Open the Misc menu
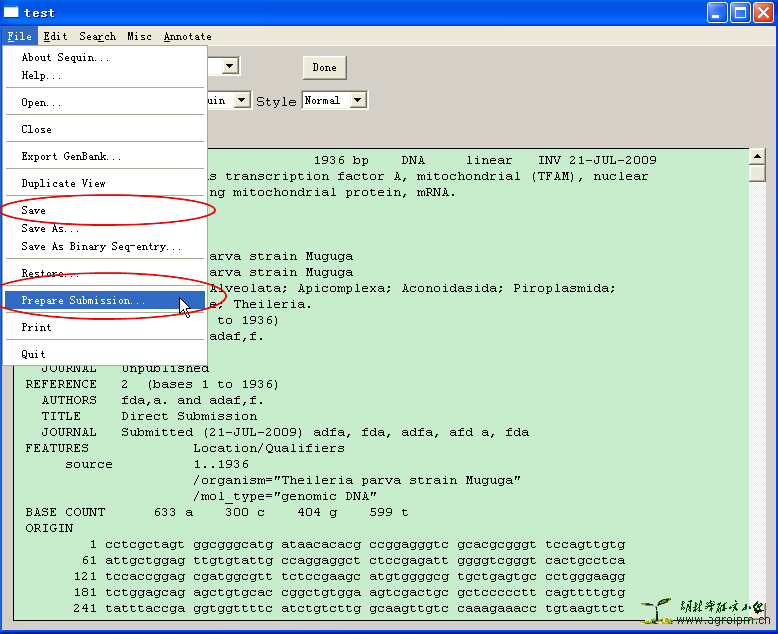 click(x=139, y=36)
